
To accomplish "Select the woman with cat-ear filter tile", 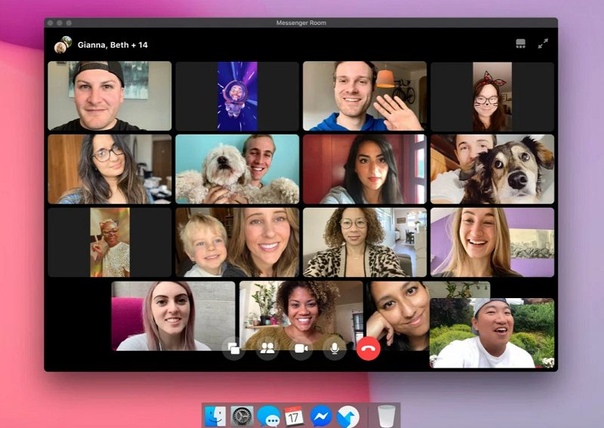I will point(491,96).
